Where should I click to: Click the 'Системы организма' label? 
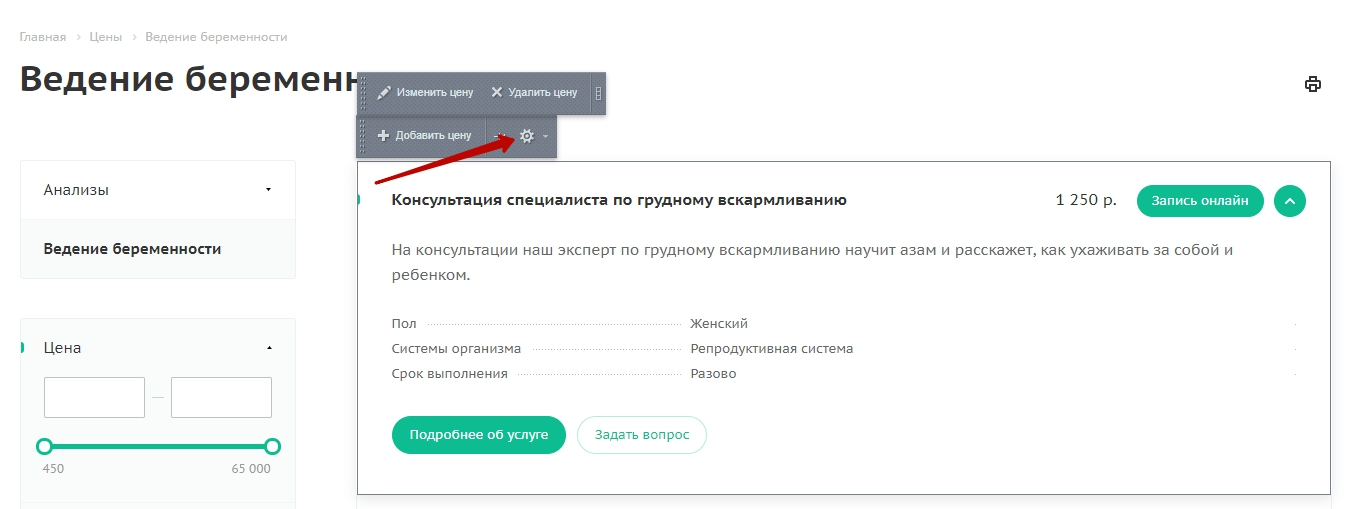coord(456,349)
